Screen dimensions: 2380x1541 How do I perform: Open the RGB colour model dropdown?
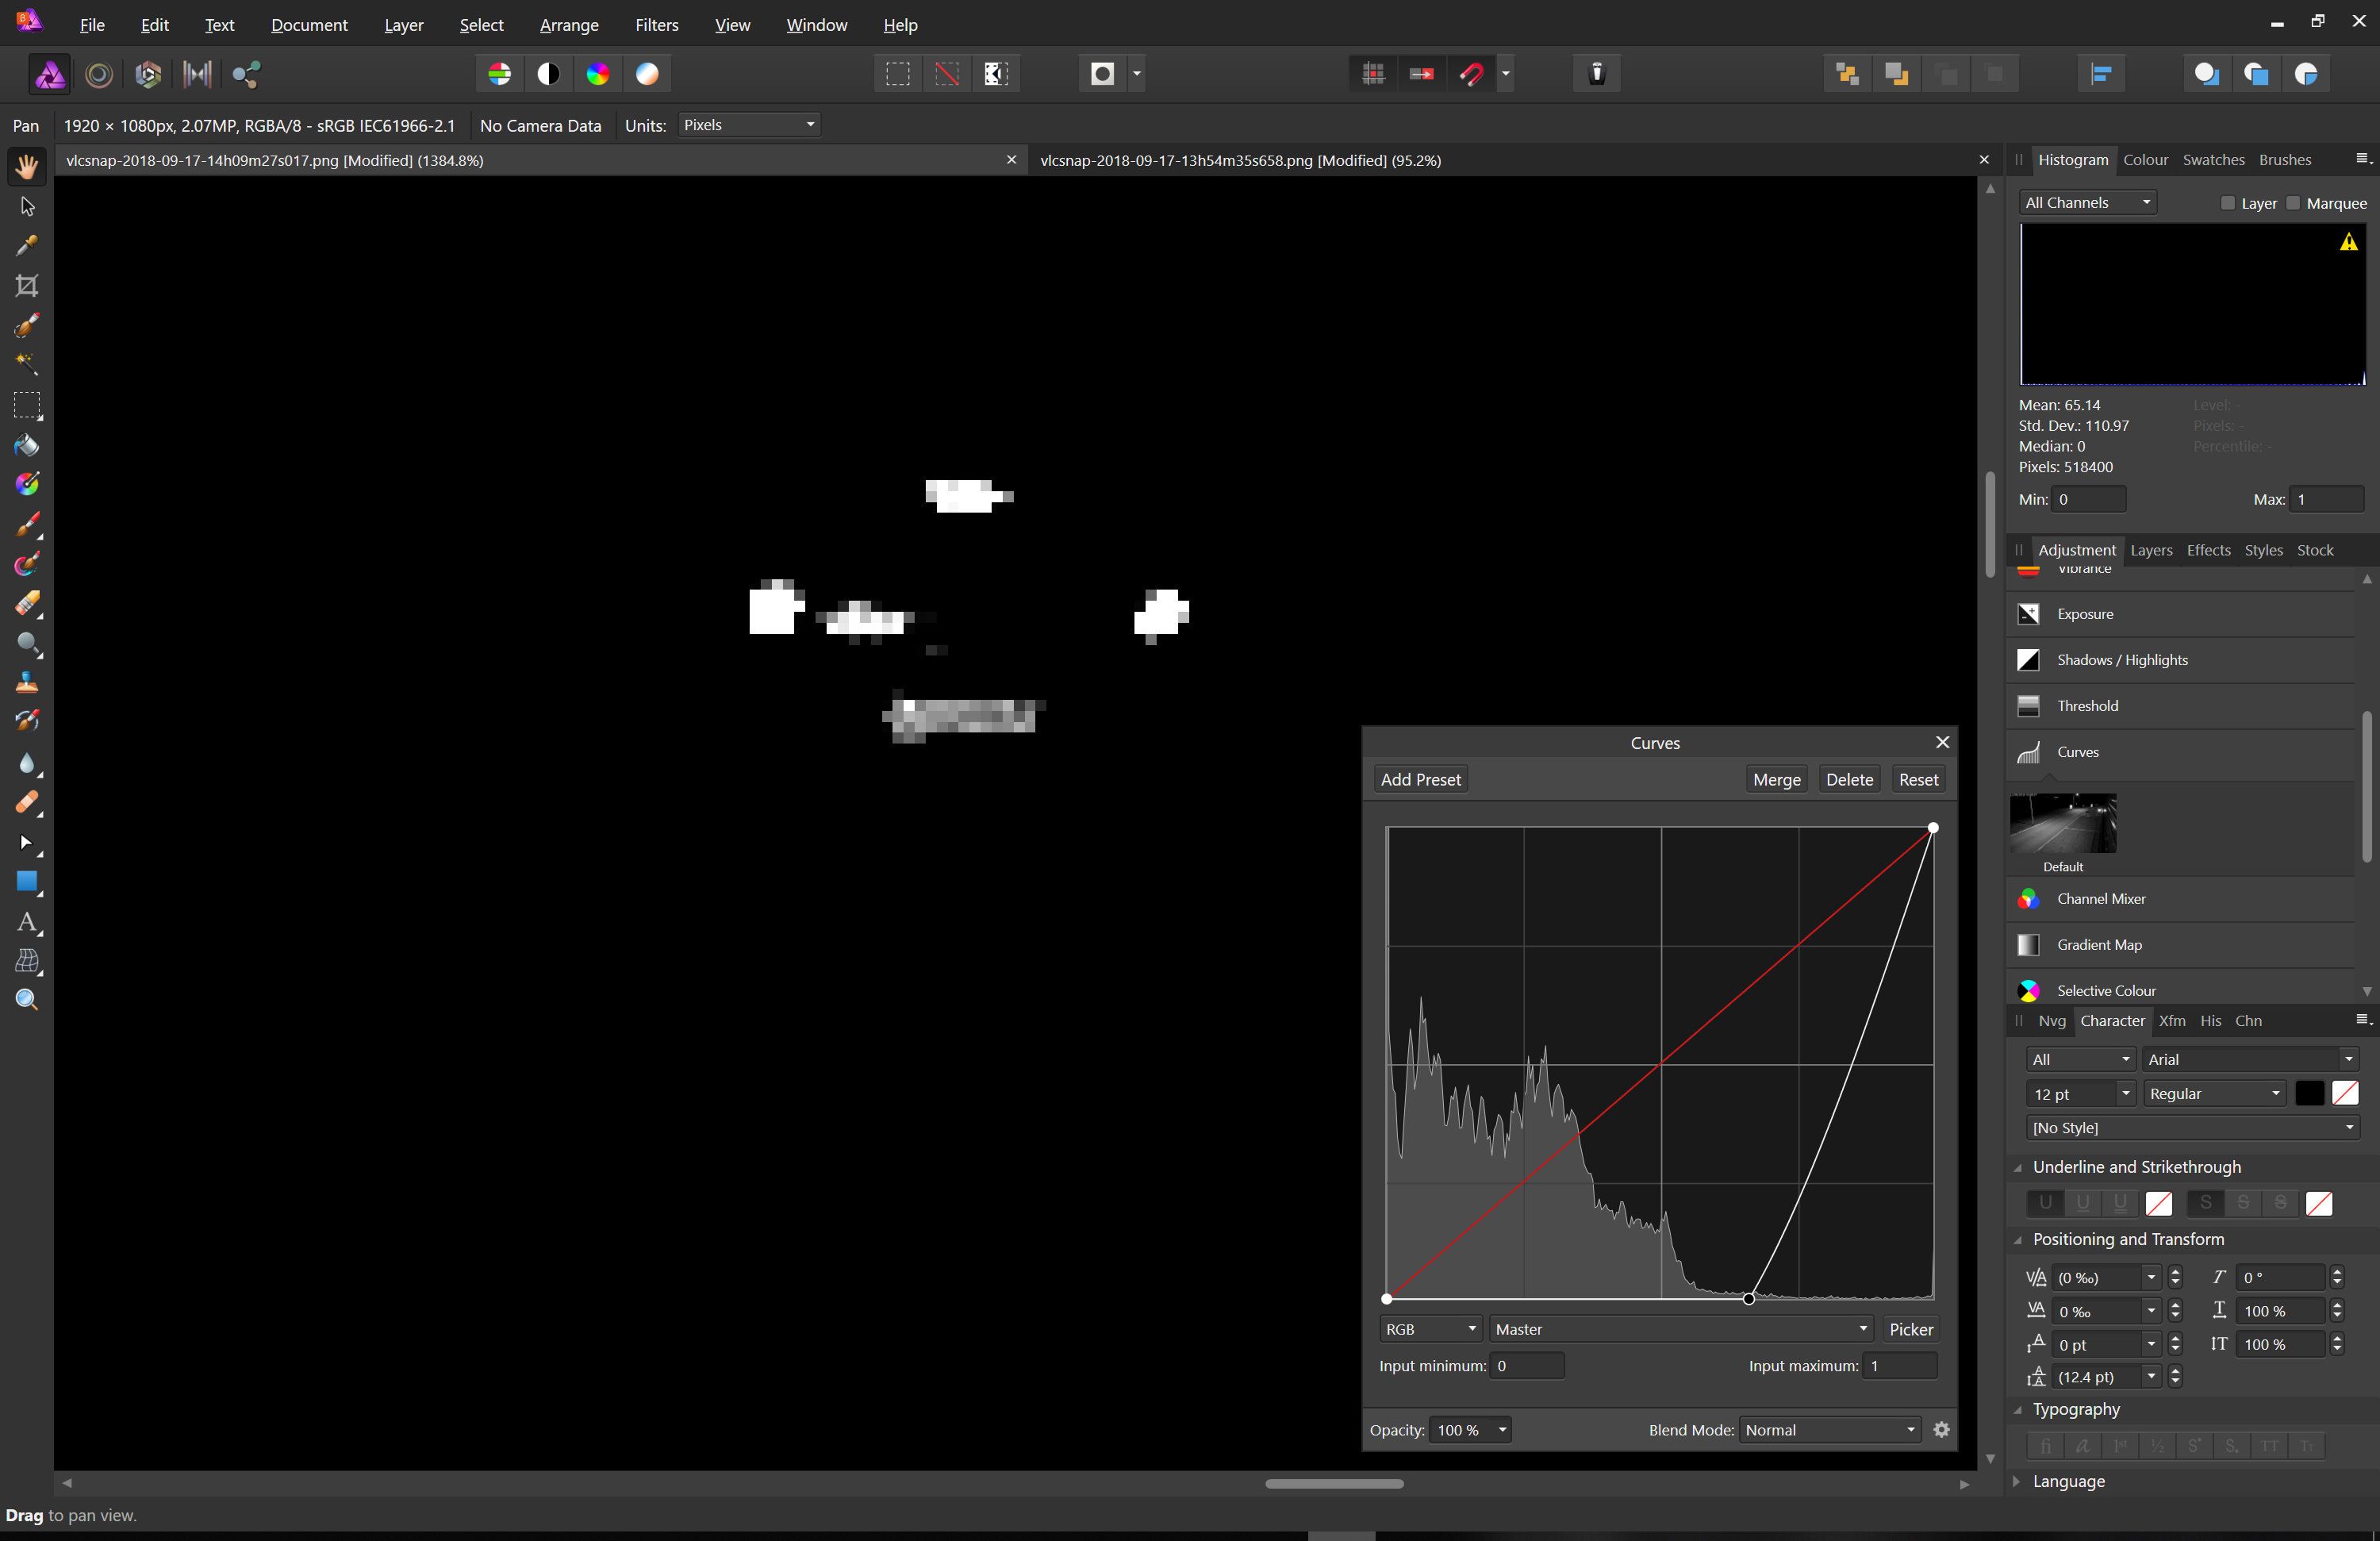tap(1430, 1329)
